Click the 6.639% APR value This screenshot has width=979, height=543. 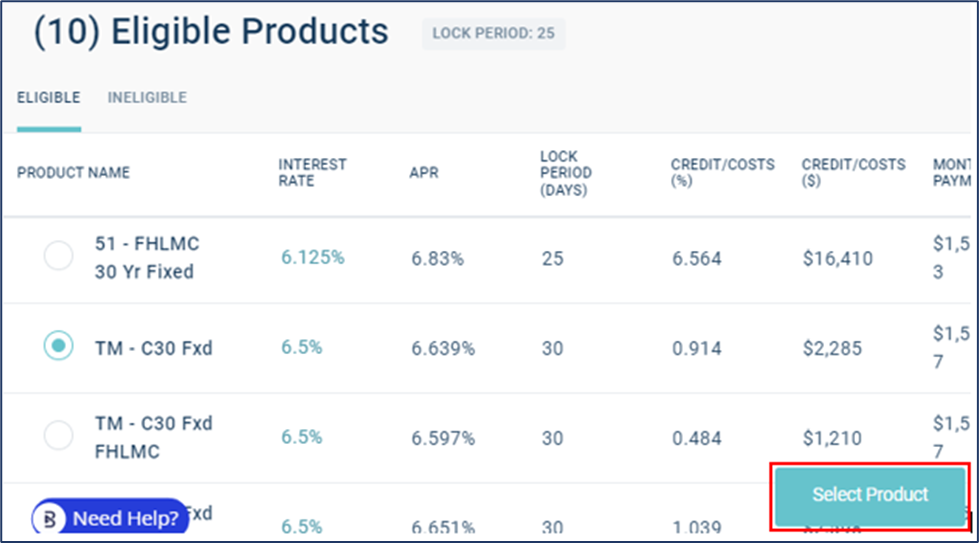coord(443,348)
